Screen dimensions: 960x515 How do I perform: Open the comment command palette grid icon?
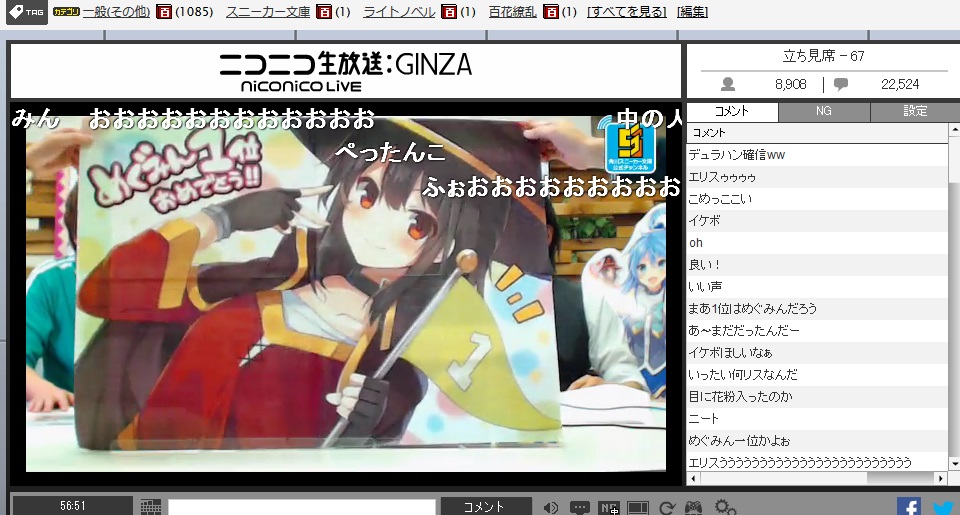[151, 507]
